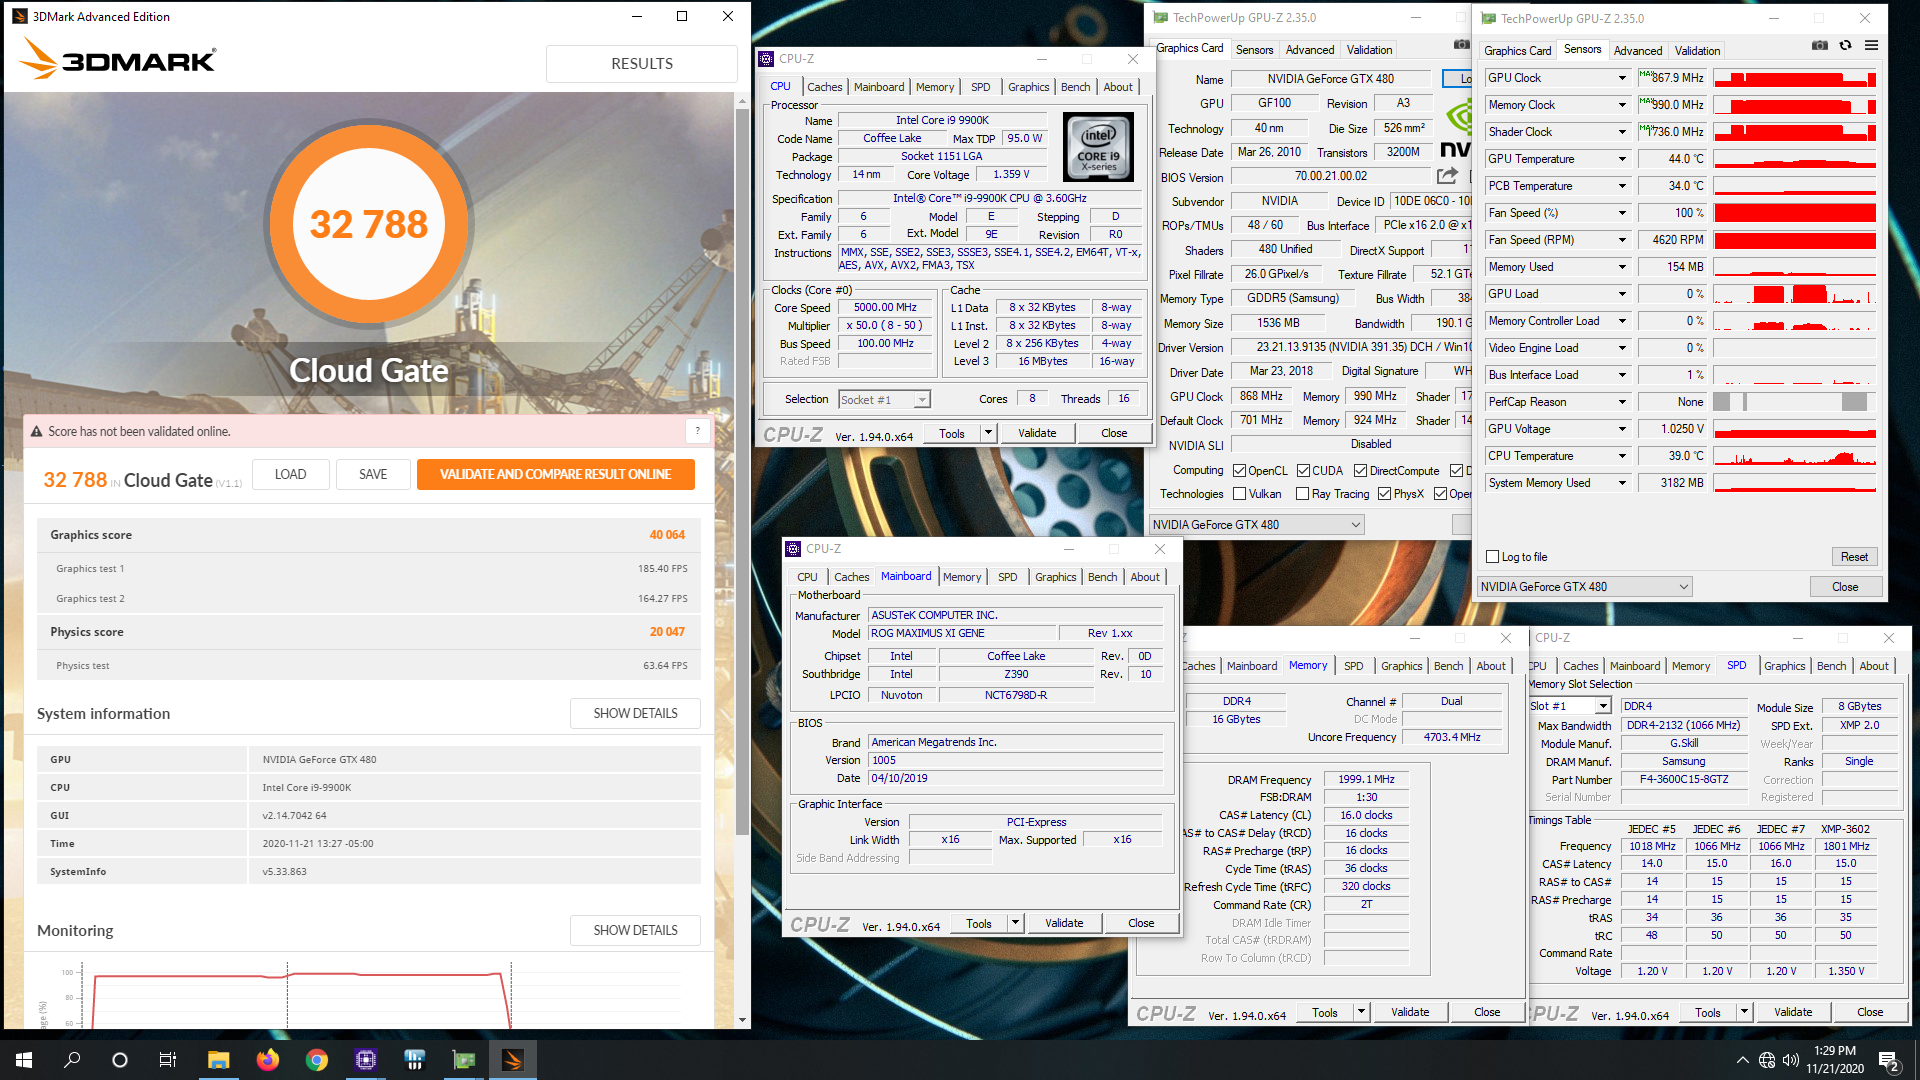Show hidden tray icons chevron
Screen dimensions: 1920x1080
coord(1742,1060)
